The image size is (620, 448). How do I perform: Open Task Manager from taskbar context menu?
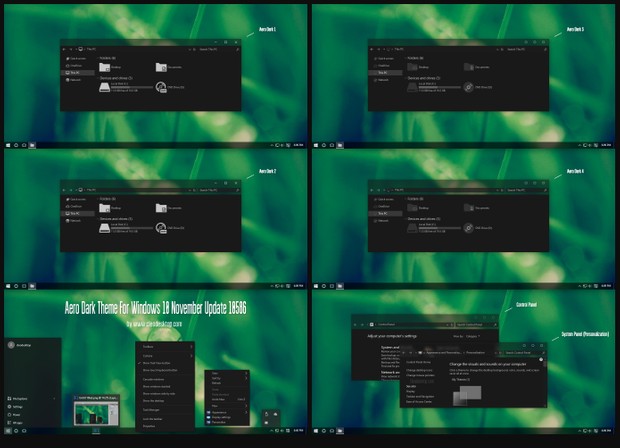[x=165, y=410]
